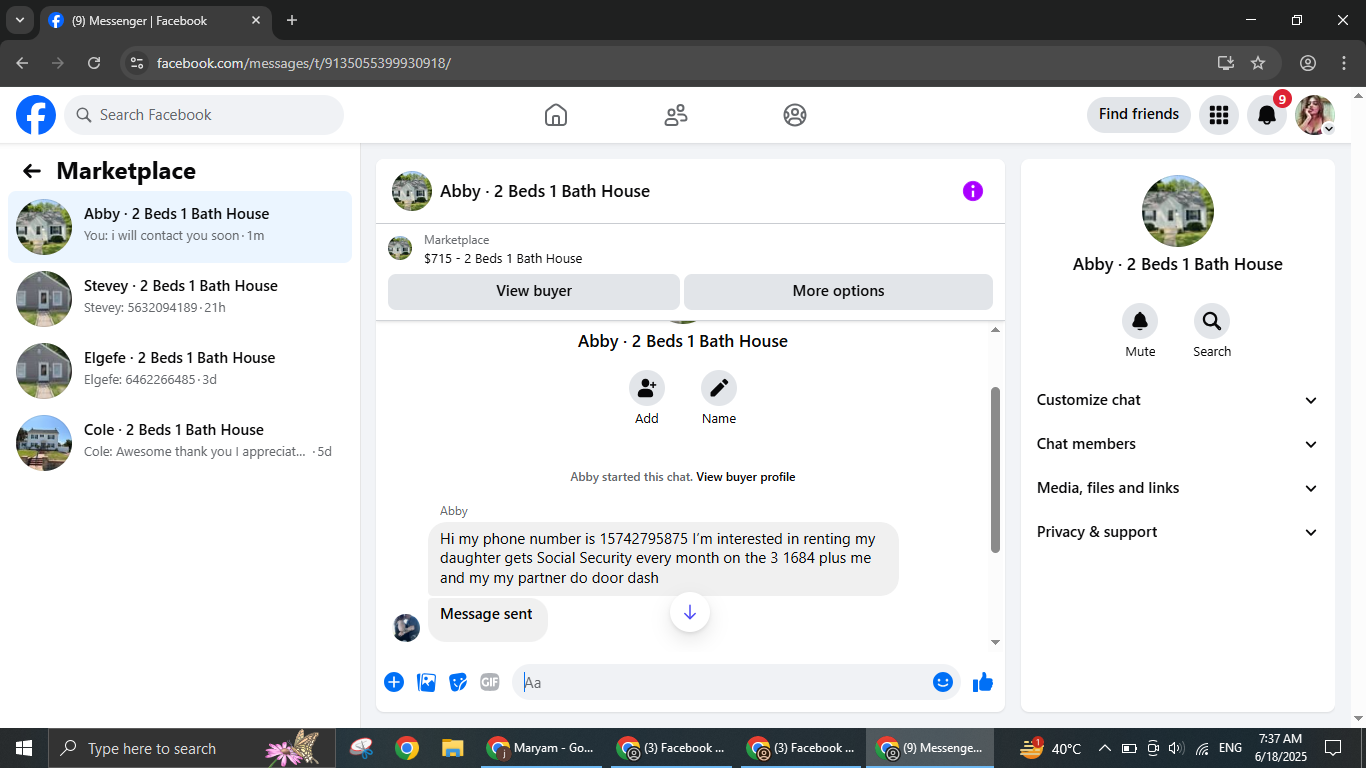Click the Find friends button
This screenshot has width=1366, height=768.
point(1139,115)
